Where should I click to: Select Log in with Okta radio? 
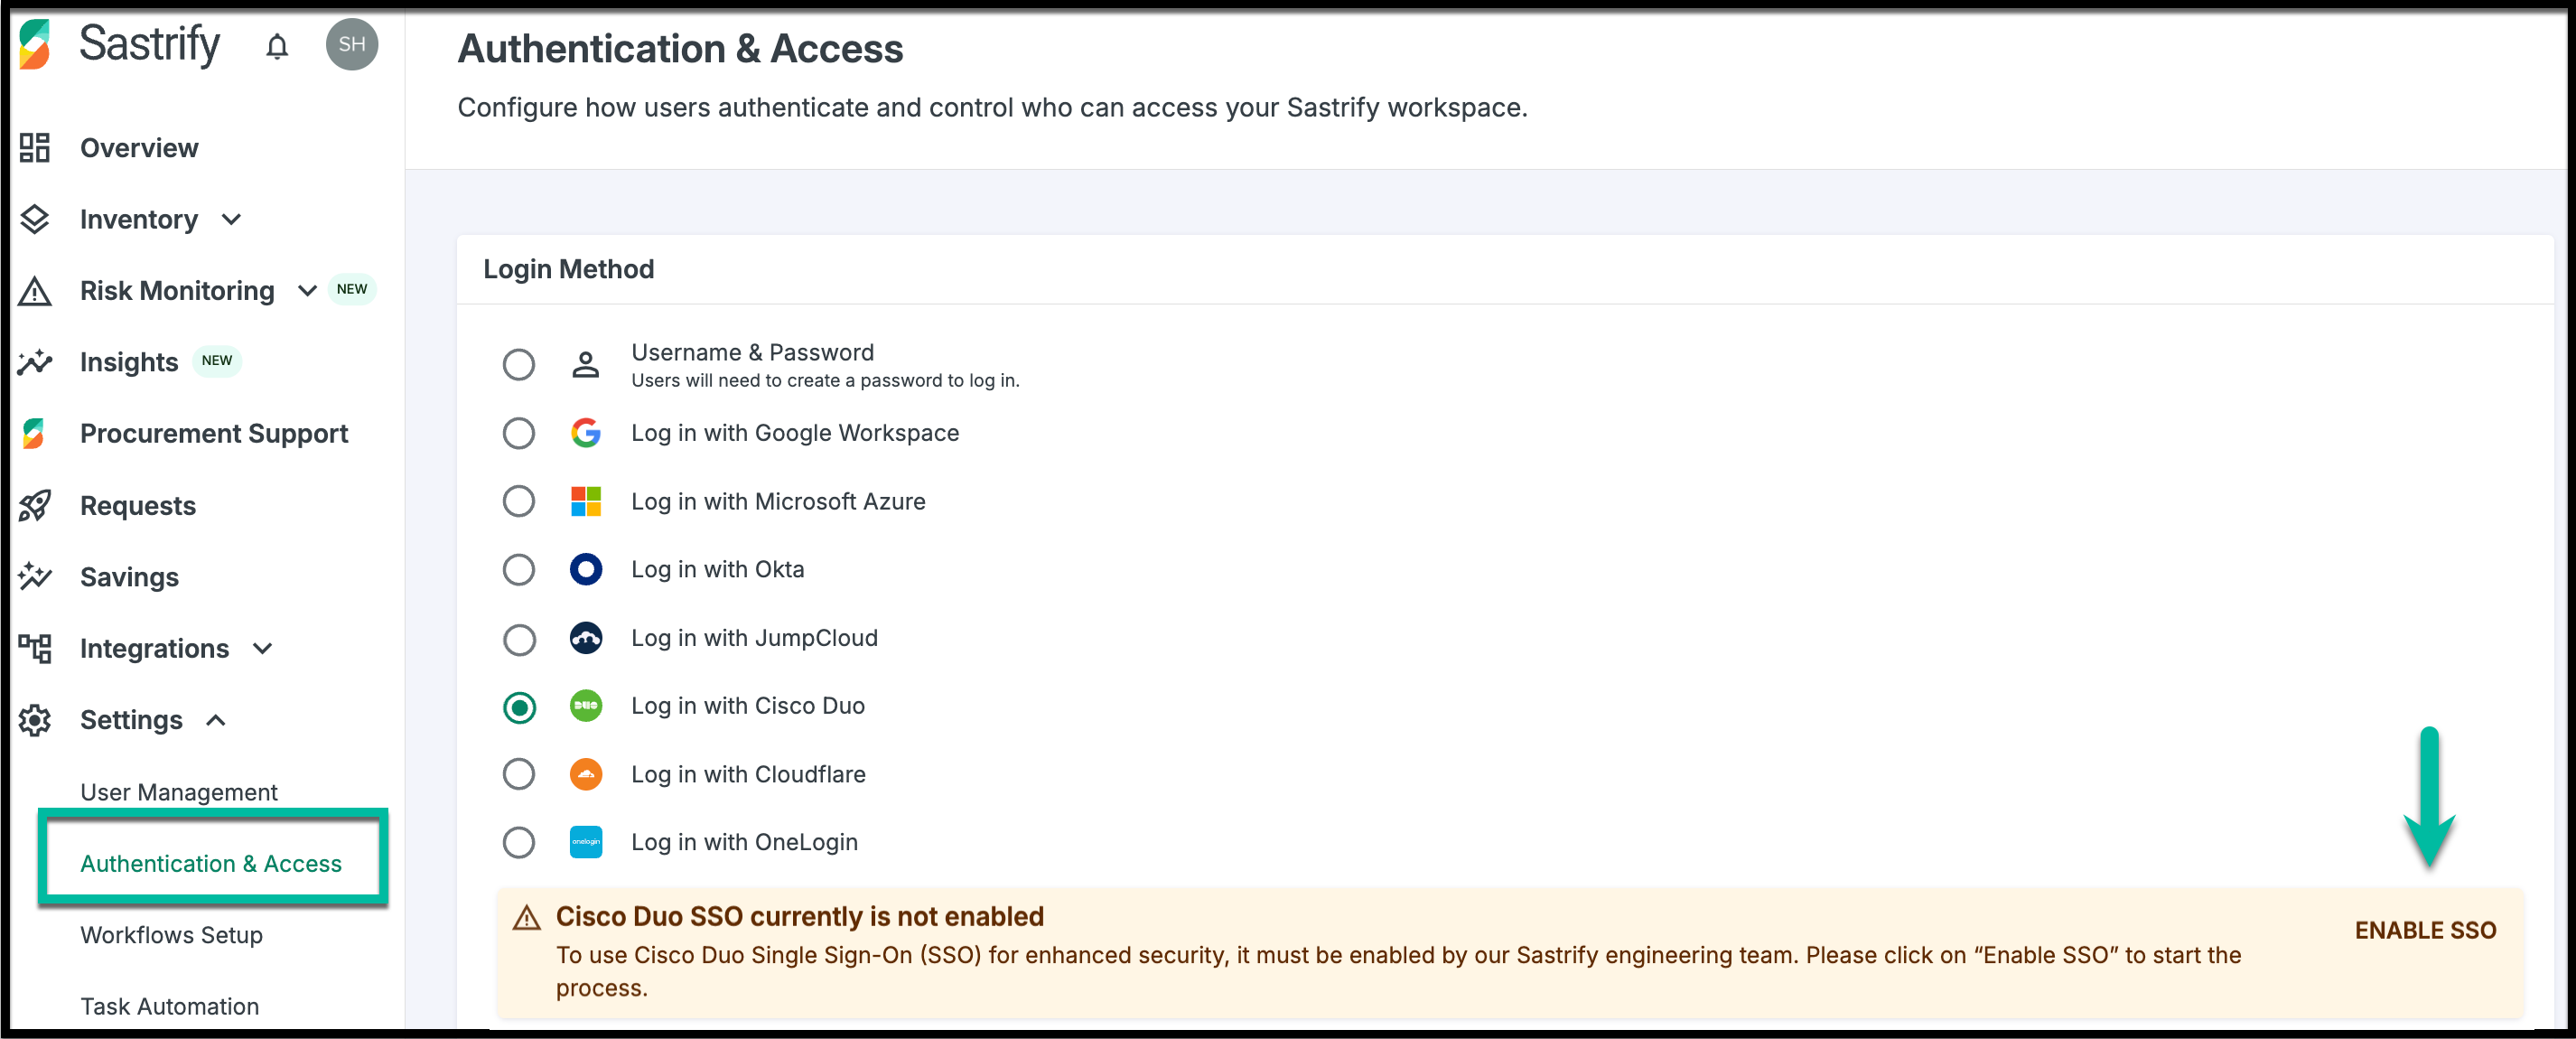[518, 570]
